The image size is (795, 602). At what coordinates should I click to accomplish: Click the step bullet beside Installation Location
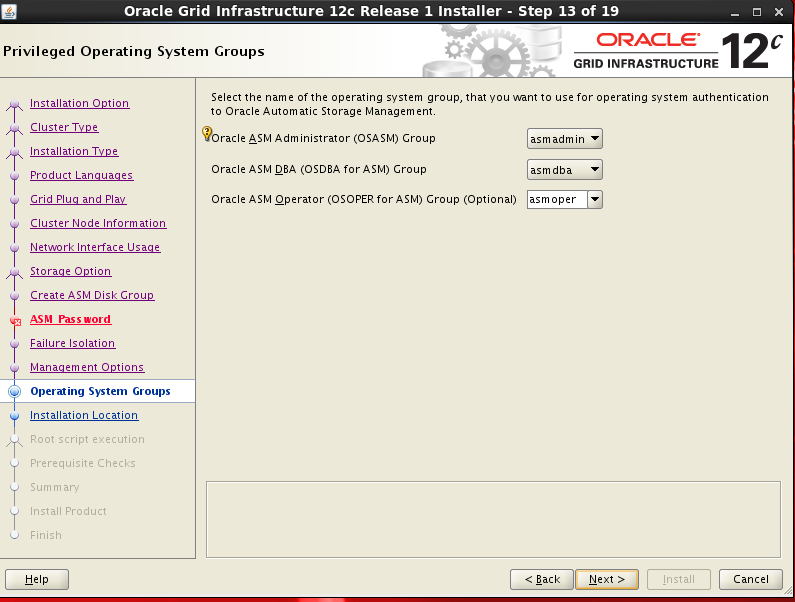pos(15,416)
